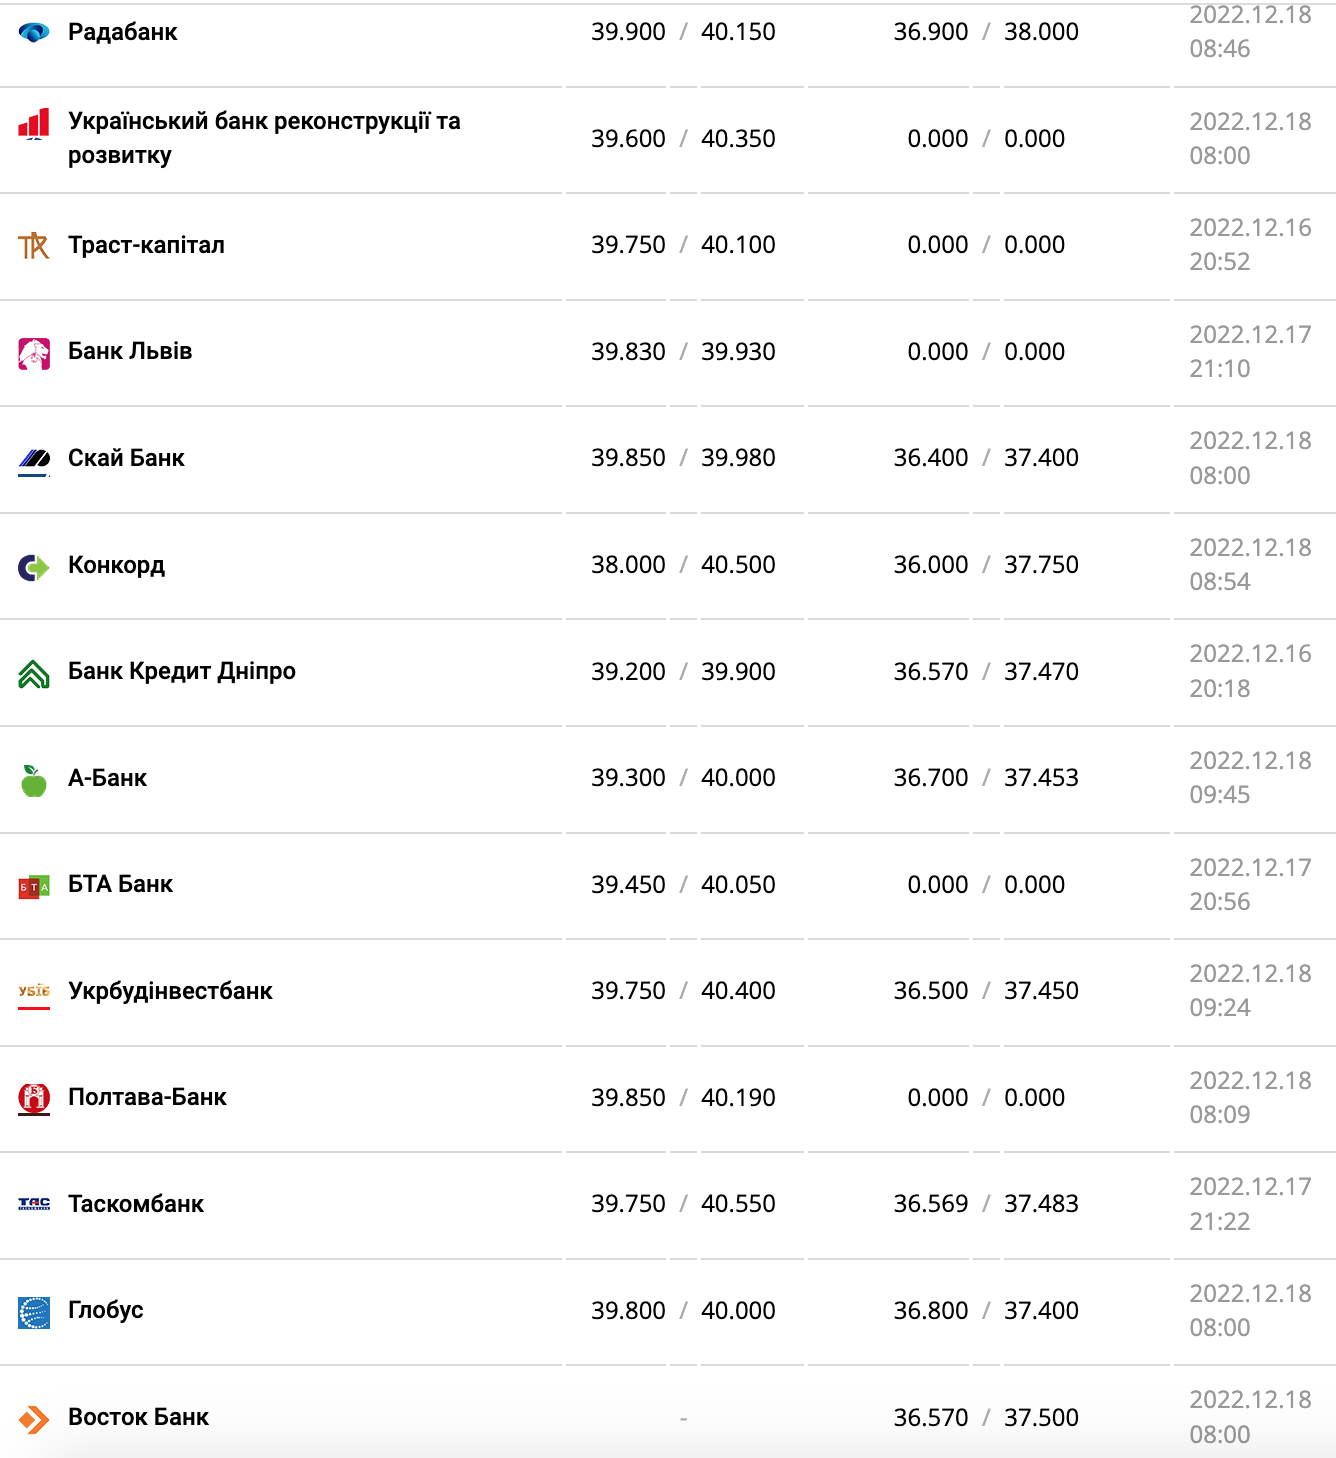The image size is (1336, 1458).
Task: Click the blue Глобус globe logo
Action: tap(34, 1312)
